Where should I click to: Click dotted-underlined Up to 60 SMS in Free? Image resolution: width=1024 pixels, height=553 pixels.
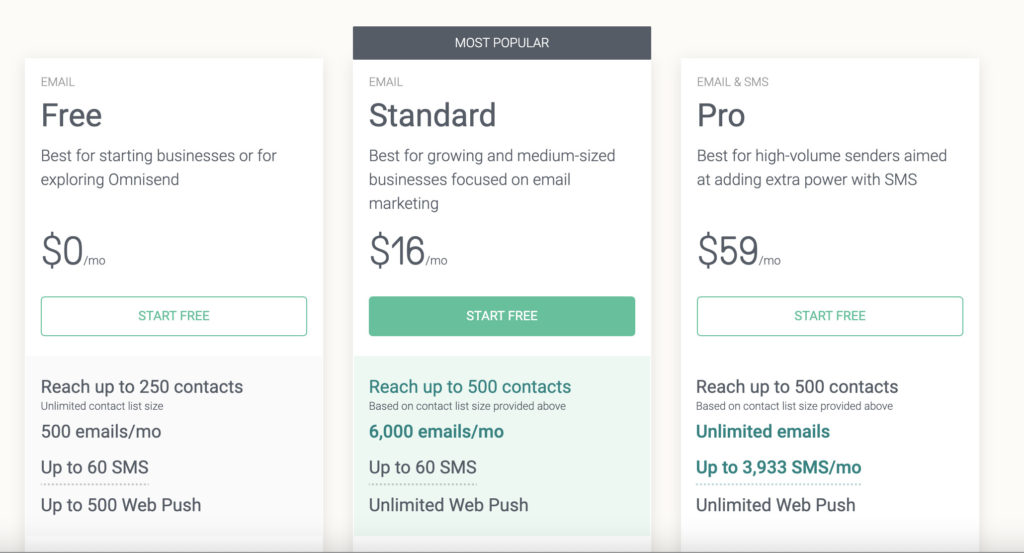click(95, 467)
